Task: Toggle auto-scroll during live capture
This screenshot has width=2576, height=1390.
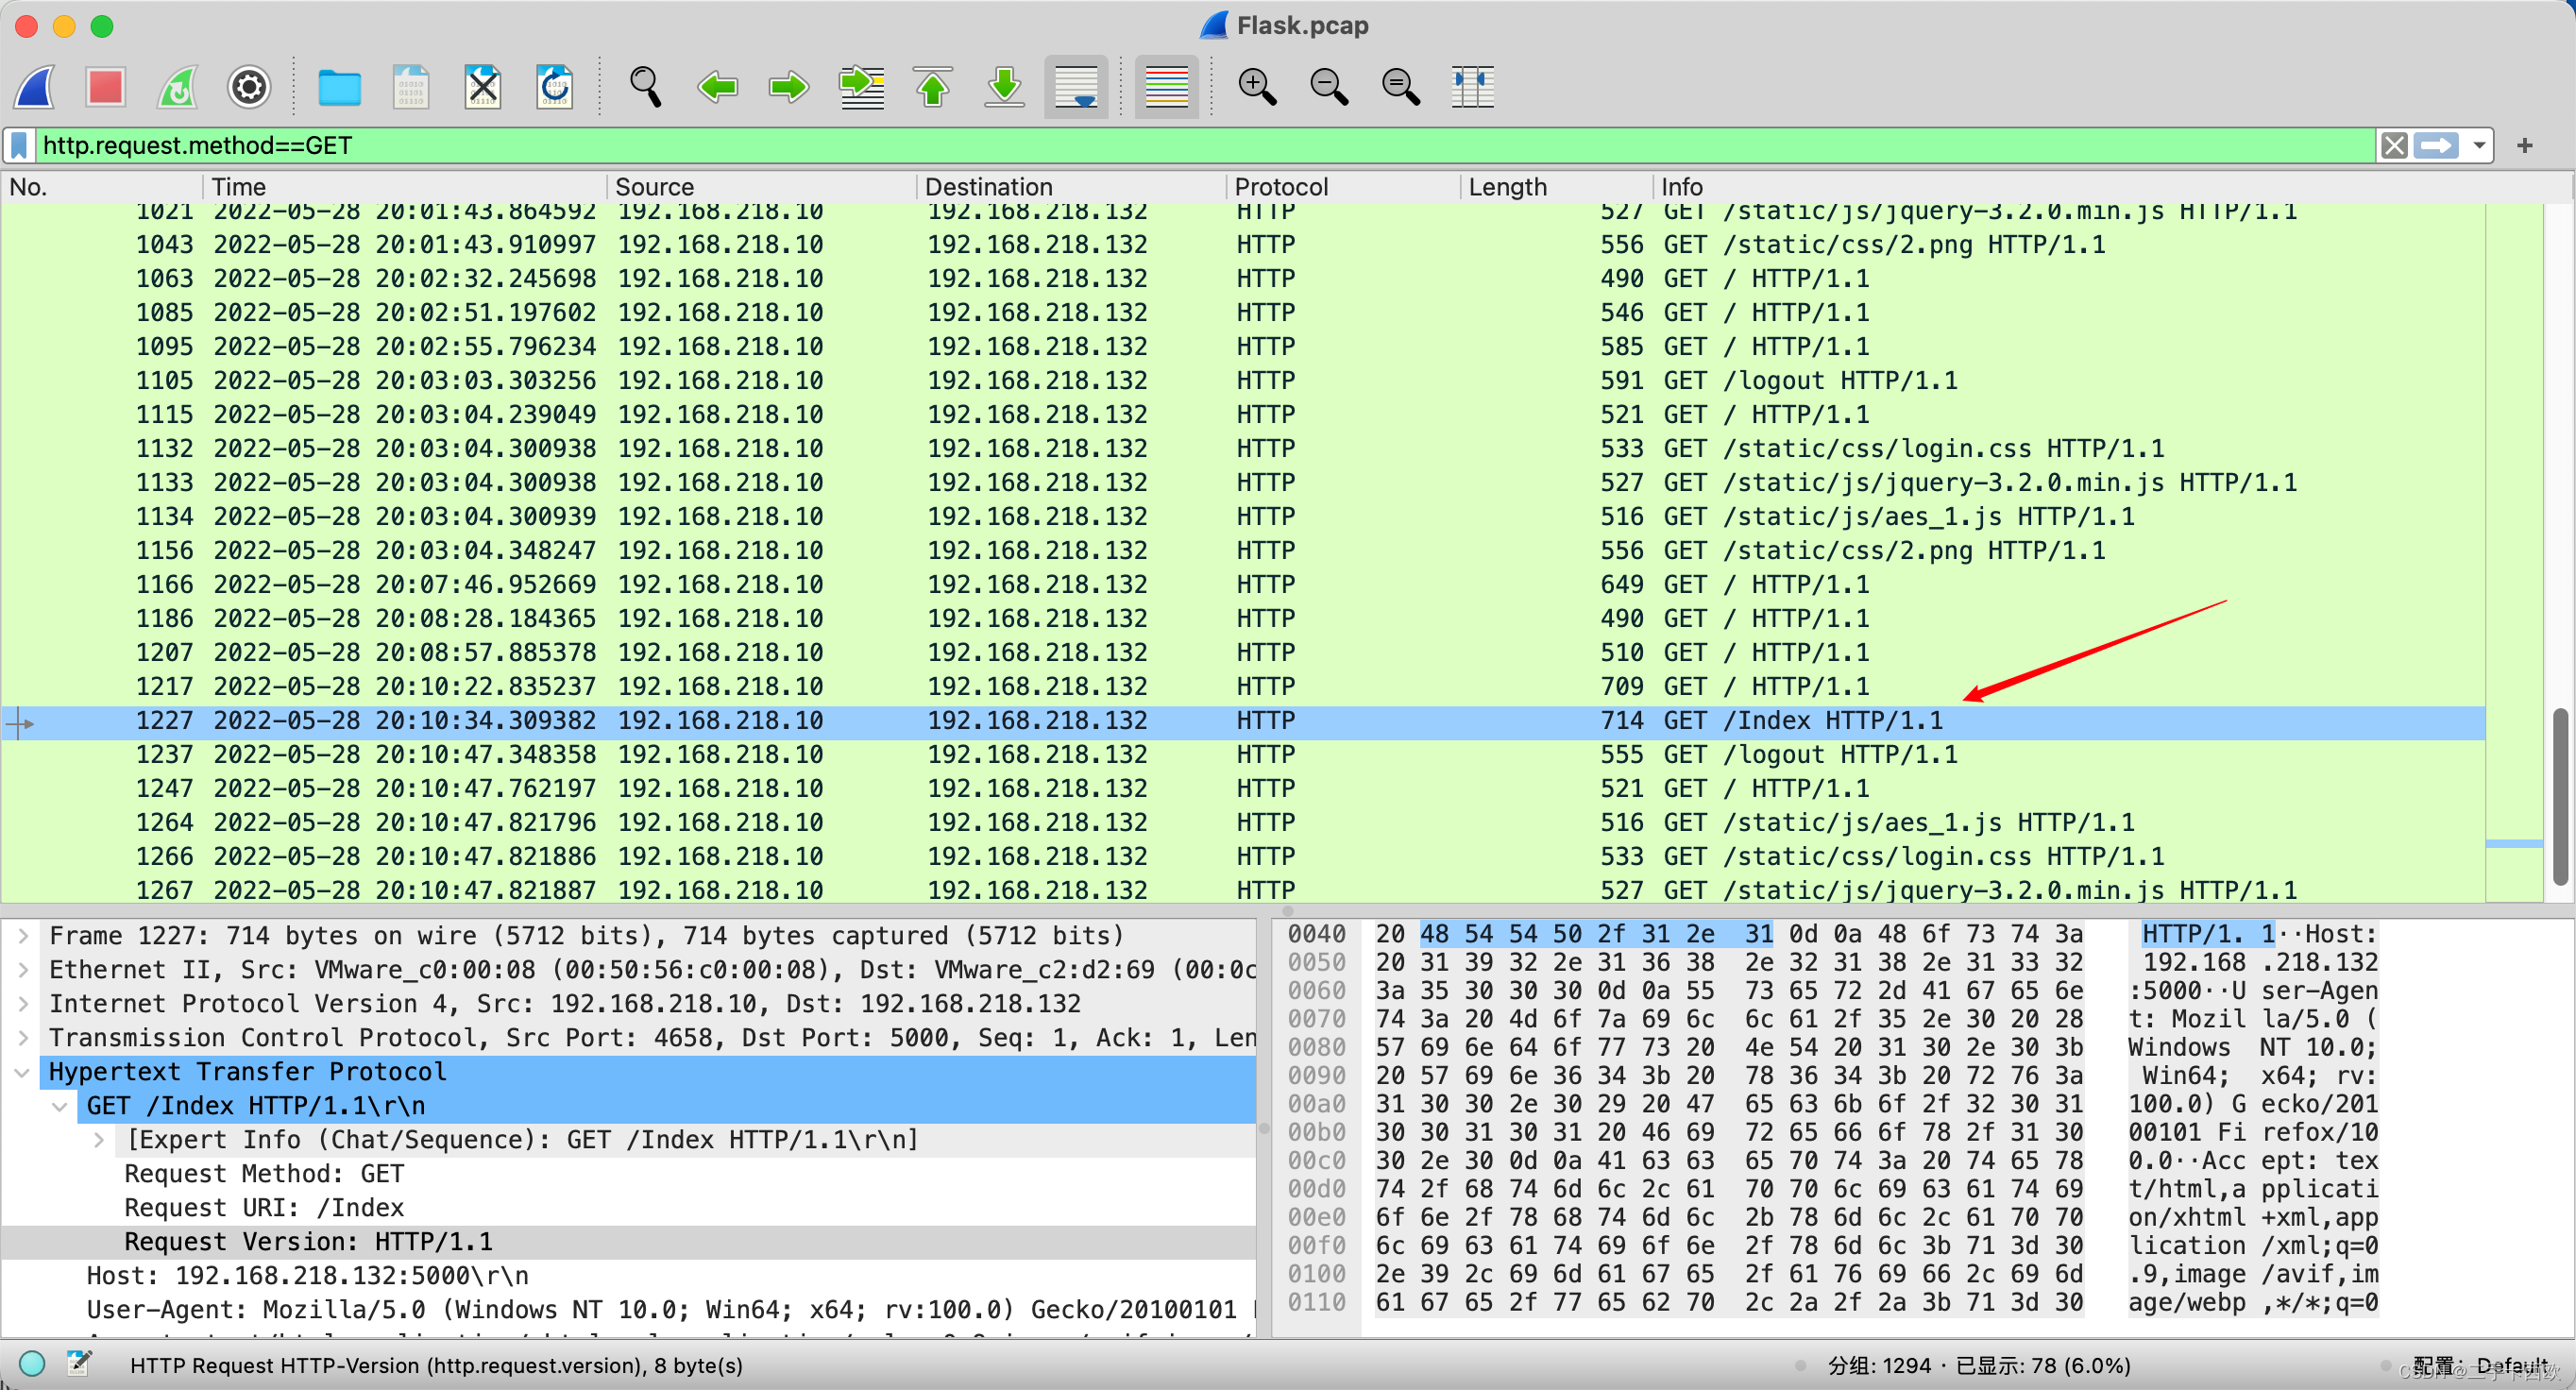Action: pyautogui.click(x=1076, y=87)
